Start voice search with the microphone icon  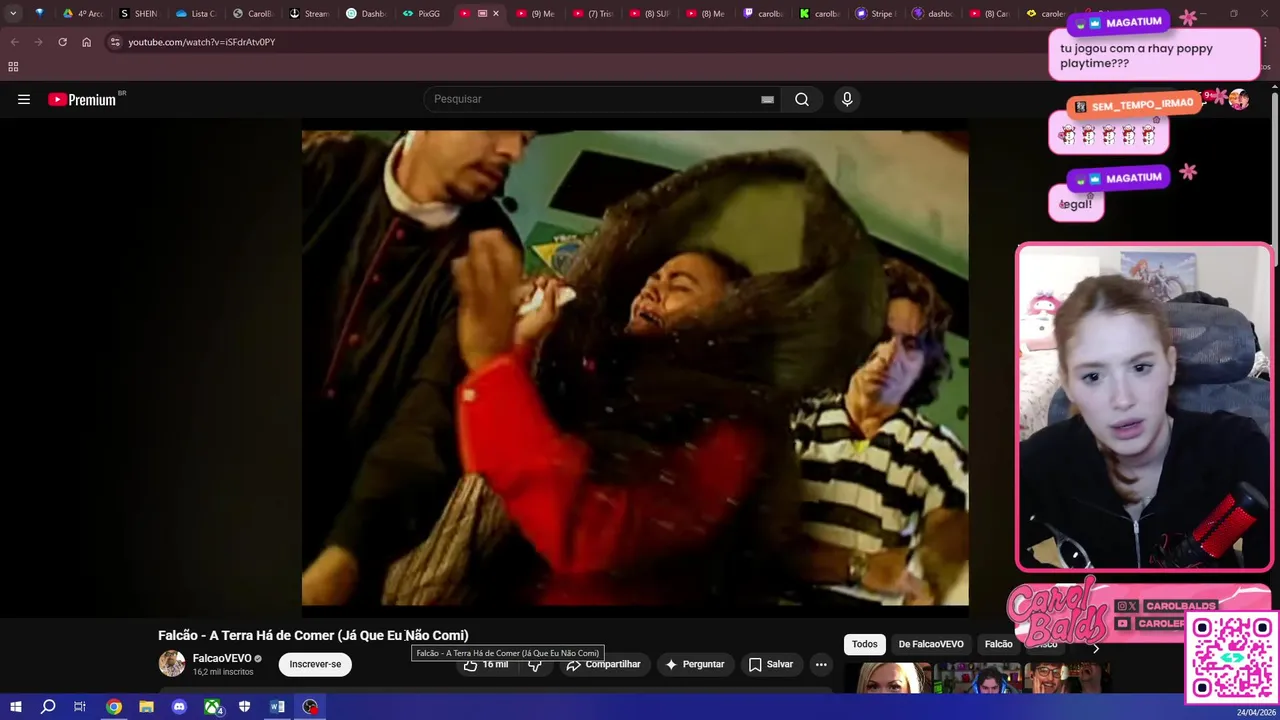(x=847, y=99)
